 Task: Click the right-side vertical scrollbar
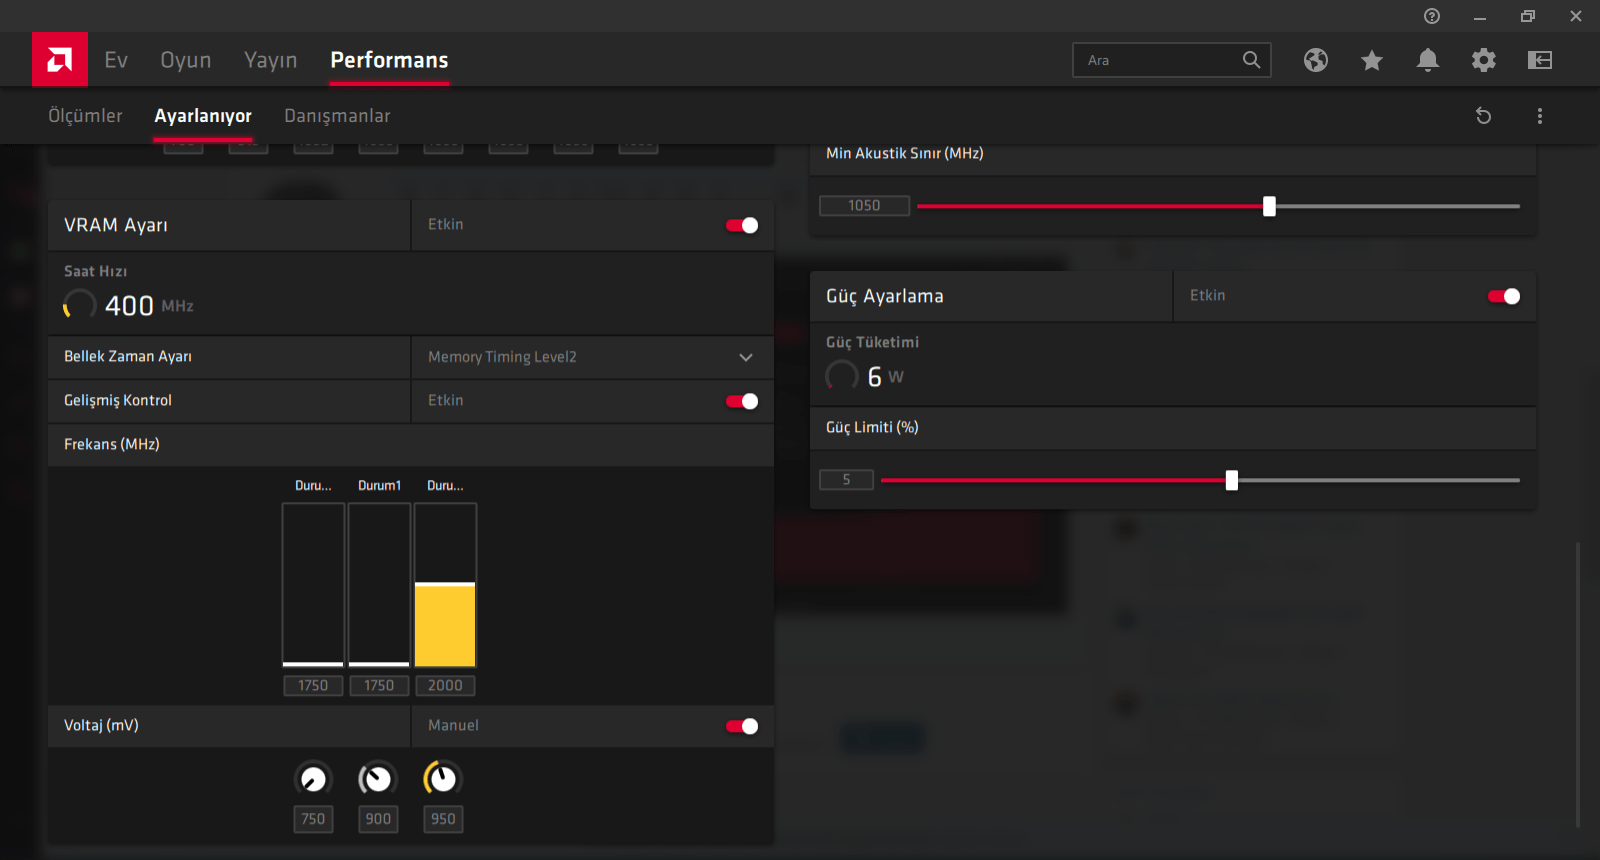pyautogui.click(x=1578, y=684)
